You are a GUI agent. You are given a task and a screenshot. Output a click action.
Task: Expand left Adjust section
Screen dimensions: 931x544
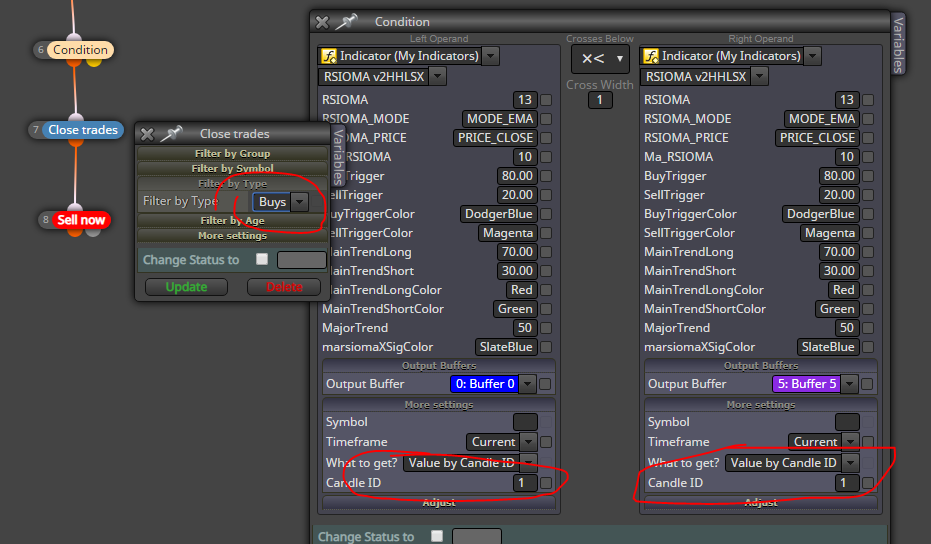(x=439, y=502)
